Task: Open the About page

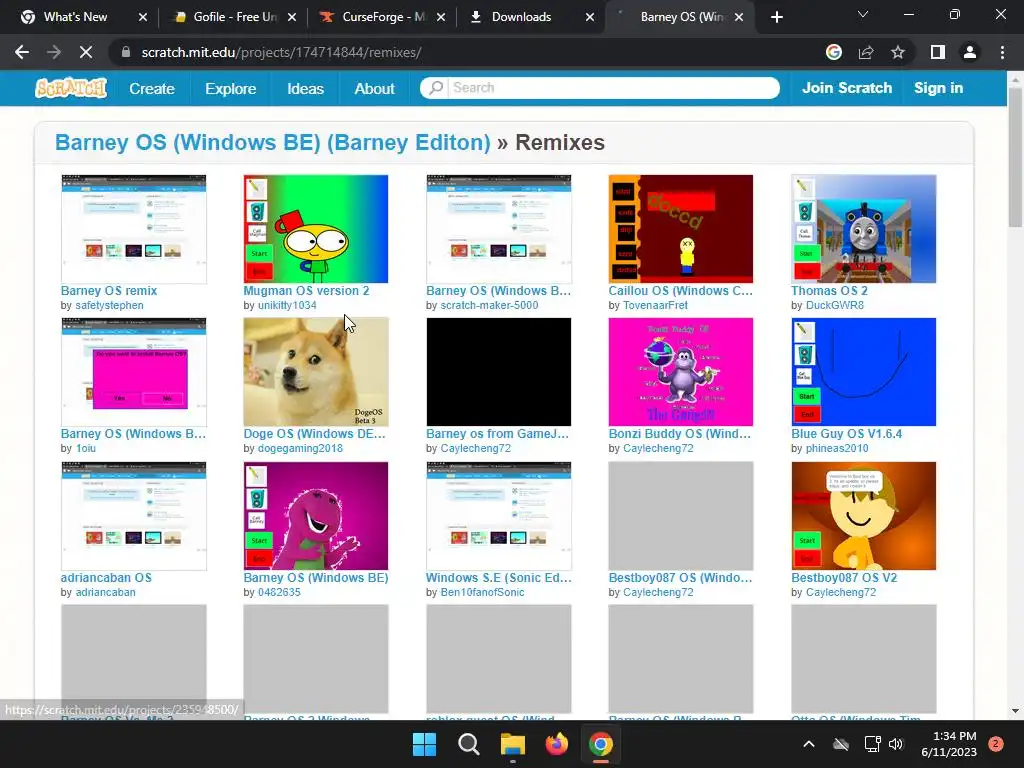Action: [x=374, y=88]
